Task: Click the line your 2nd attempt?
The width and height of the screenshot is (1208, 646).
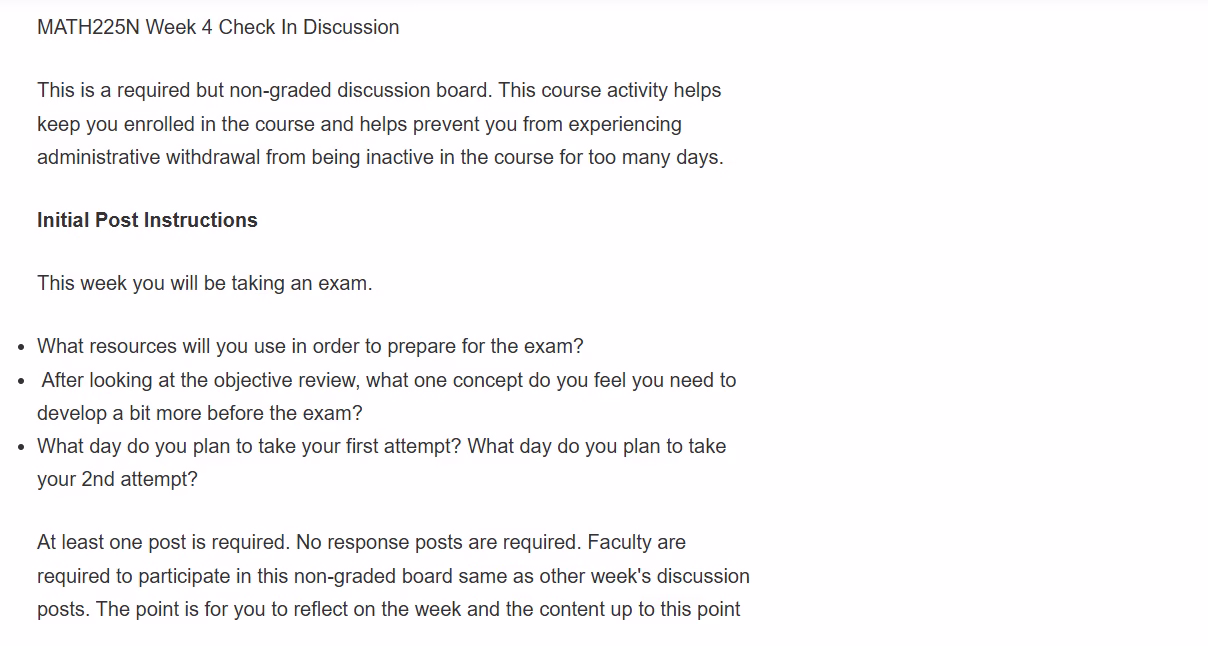Action: [117, 479]
